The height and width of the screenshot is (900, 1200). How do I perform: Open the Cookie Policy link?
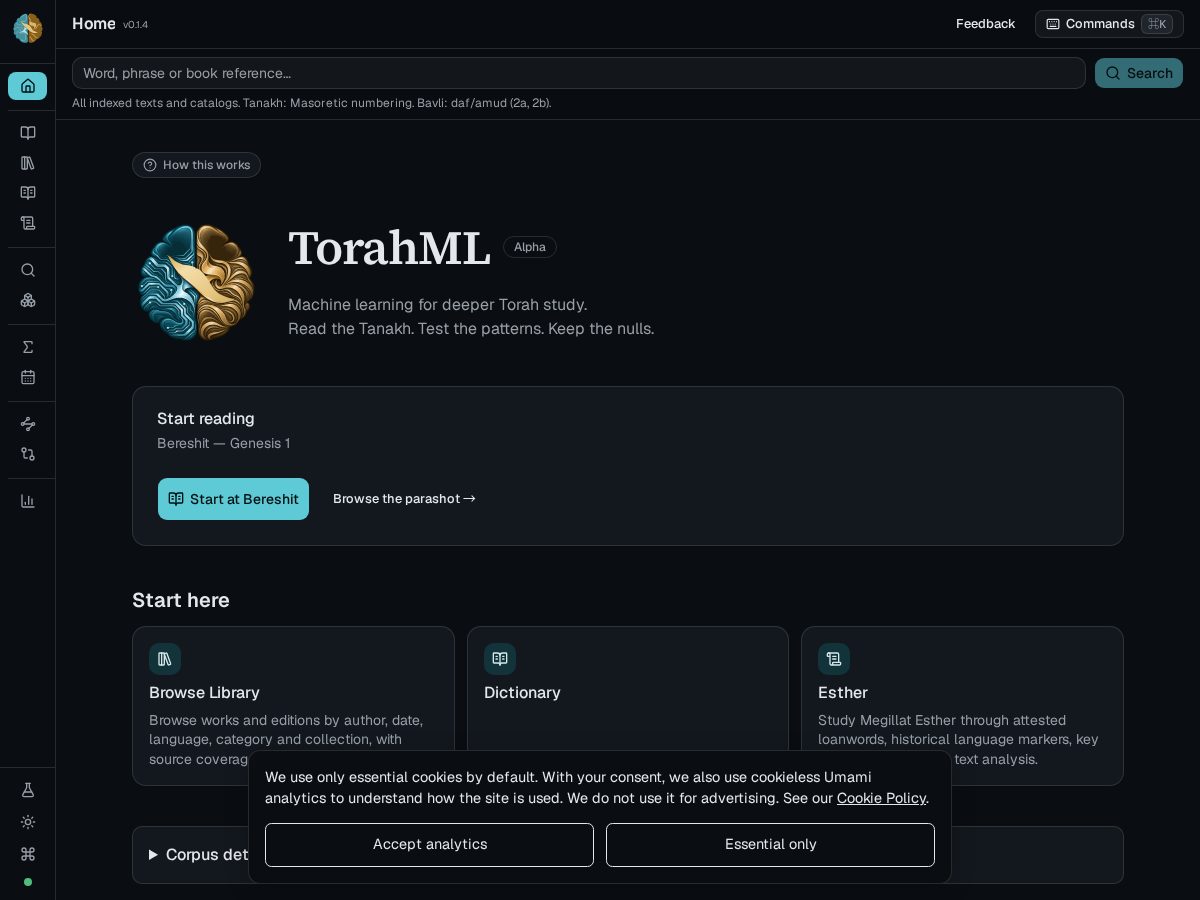(x=881, y=798)
